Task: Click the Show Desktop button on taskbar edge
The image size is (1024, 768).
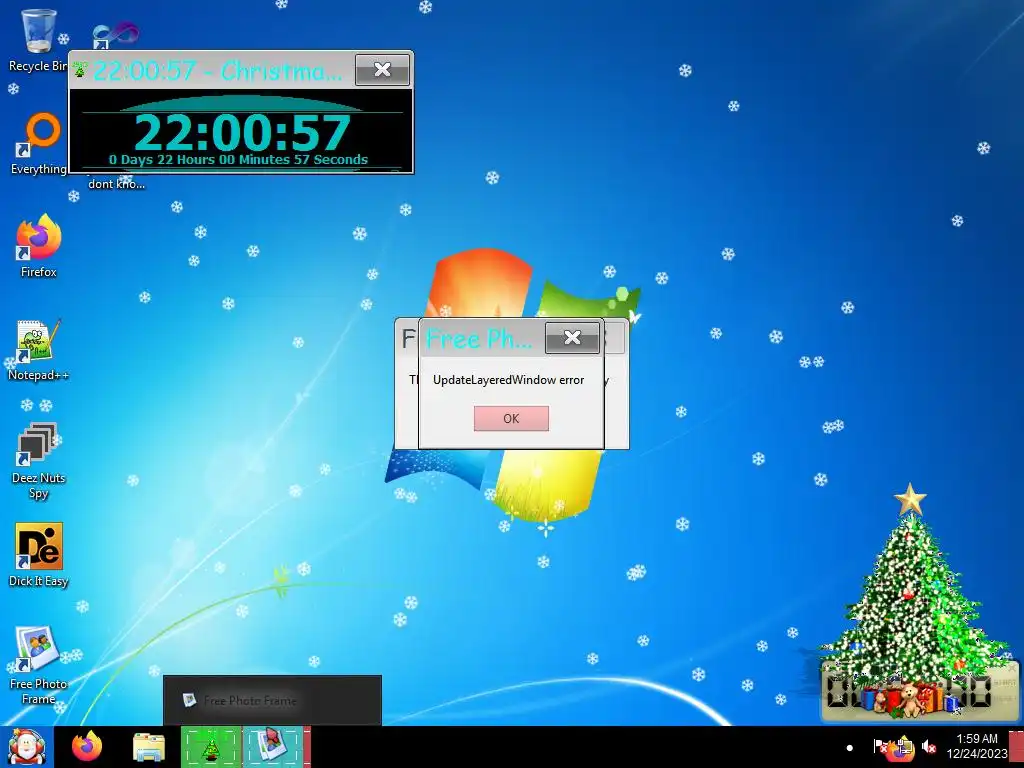Action: click(x=1016, y=747)
